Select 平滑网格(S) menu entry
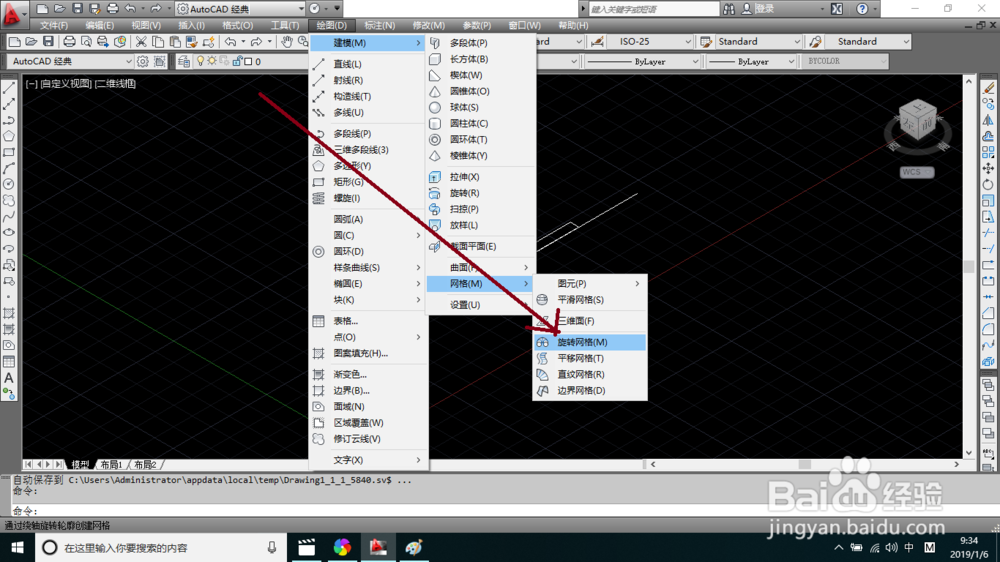 590,300
